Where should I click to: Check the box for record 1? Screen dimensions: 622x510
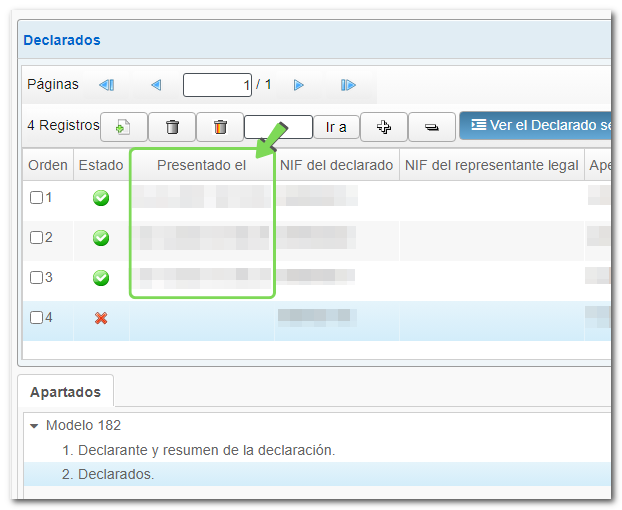point(36,198)
